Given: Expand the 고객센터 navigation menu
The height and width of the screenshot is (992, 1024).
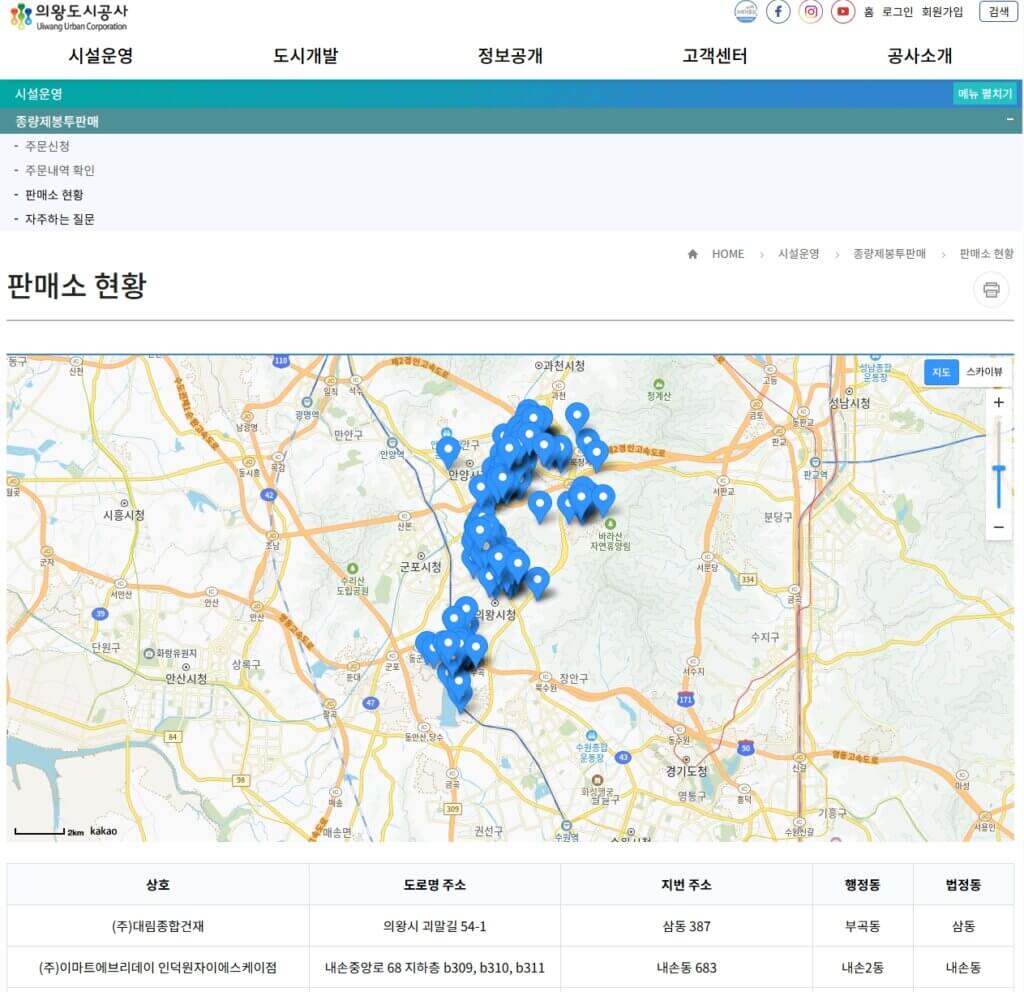Looking at the screenshot, I should (x=712, y=57).
